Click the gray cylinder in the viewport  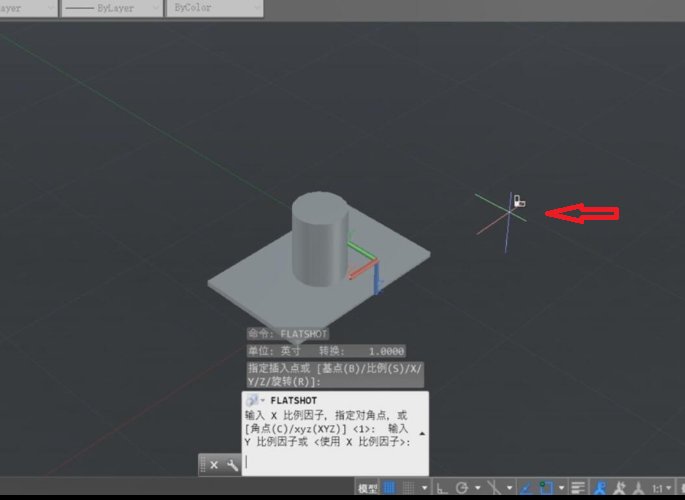pyautogui.click(x=320, y=240)
